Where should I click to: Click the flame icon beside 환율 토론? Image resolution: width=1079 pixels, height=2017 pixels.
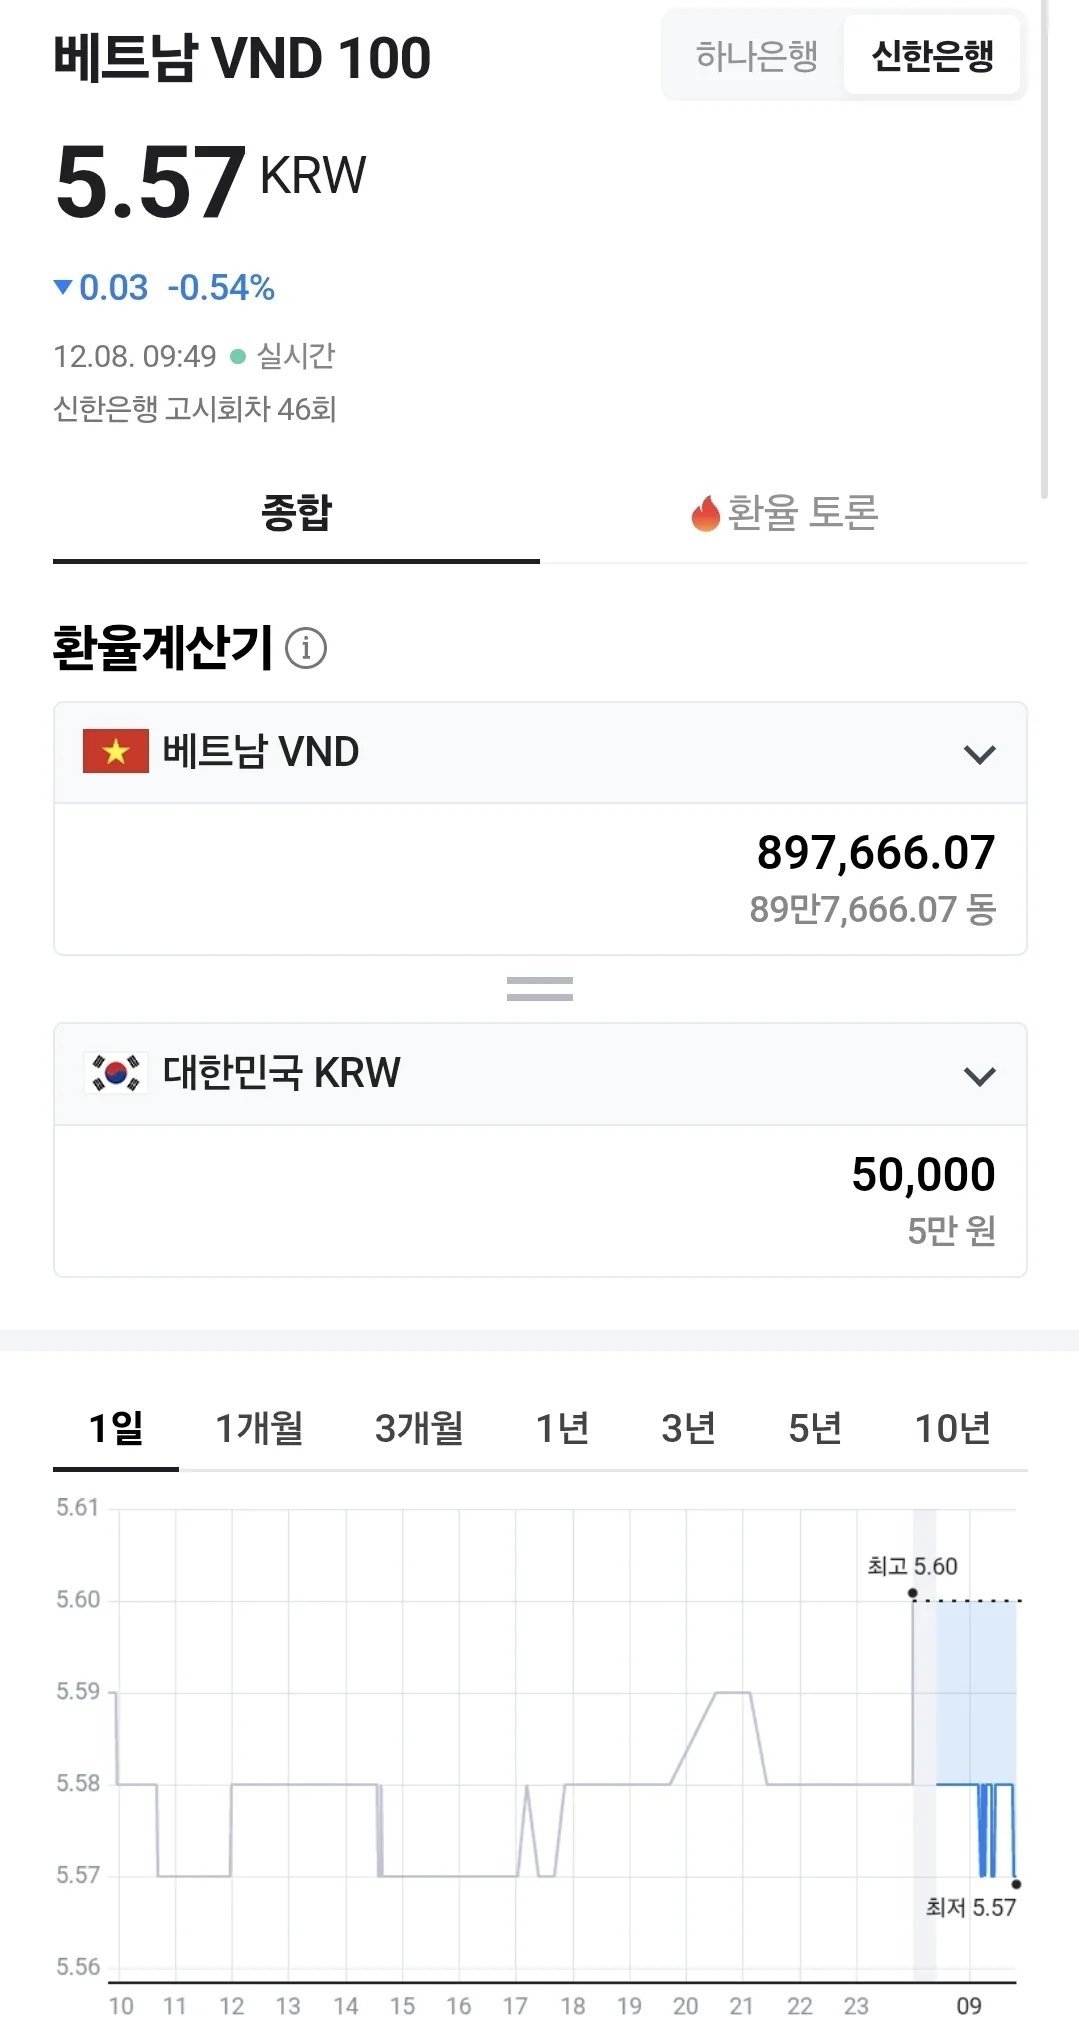point(705,514)
